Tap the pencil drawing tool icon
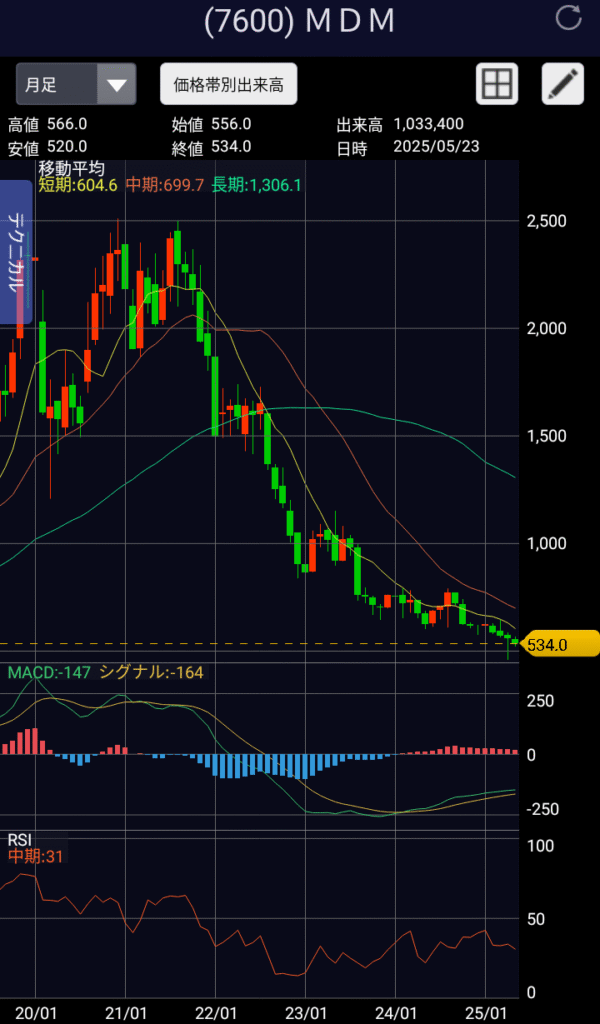This screenshot has width=600, height=1024. click(563, 84)
